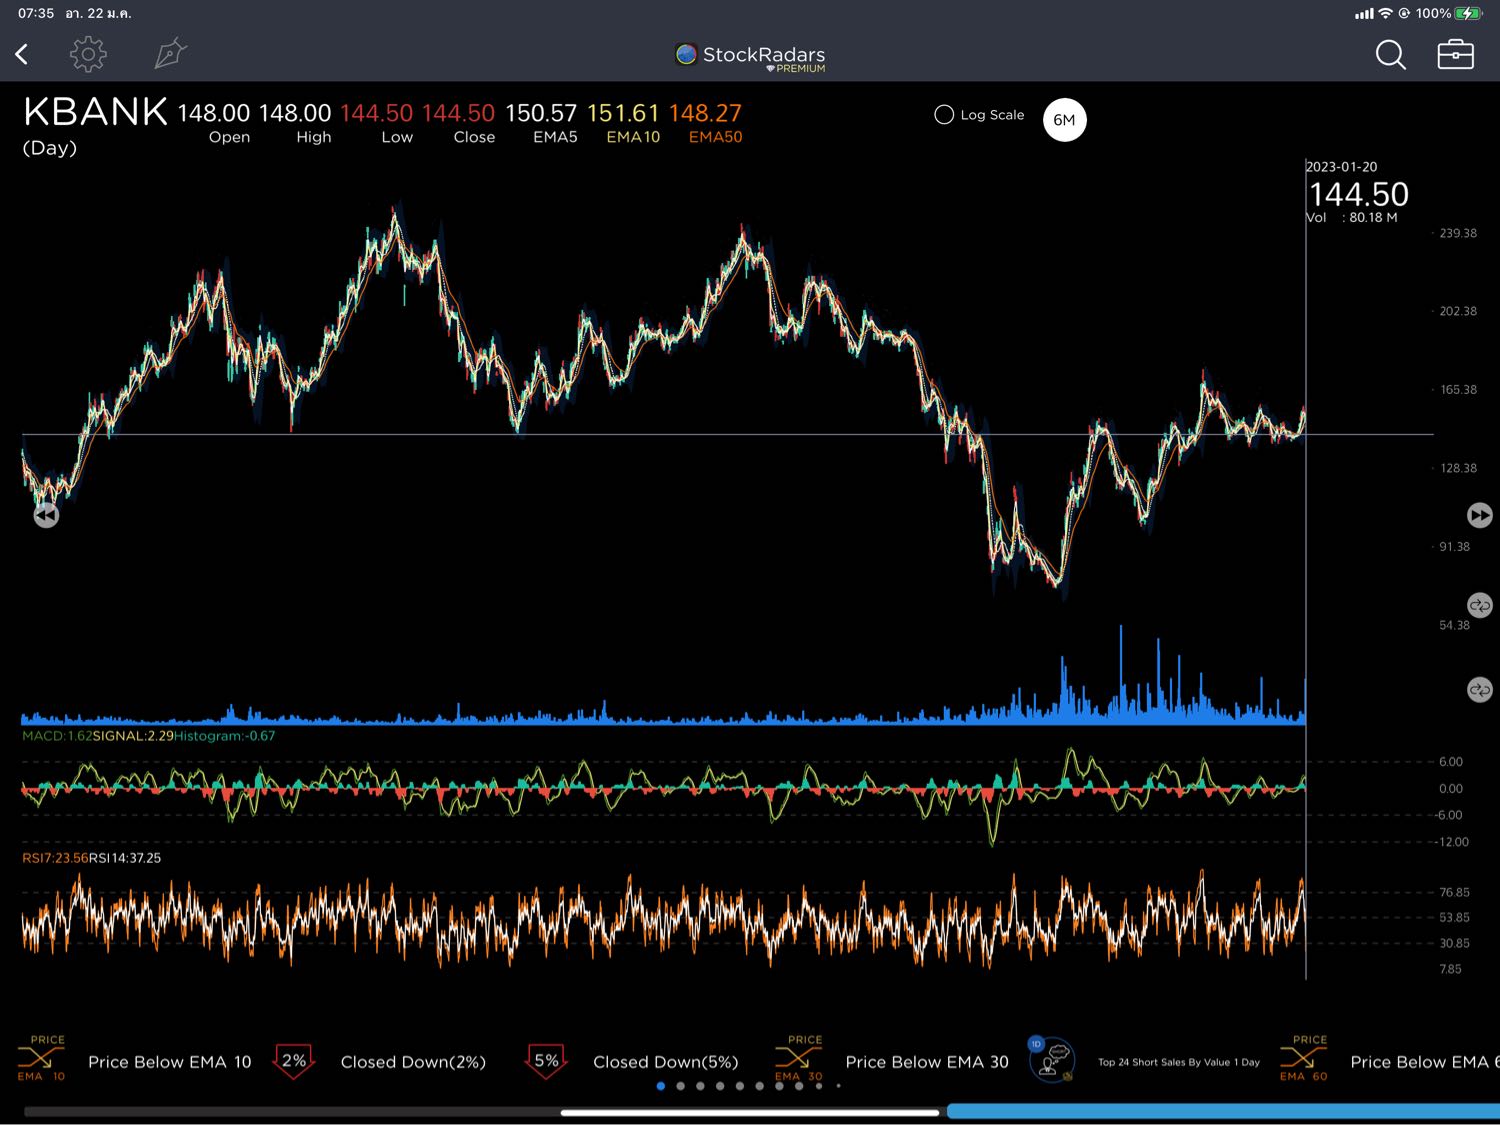Select the High price value
The height and width of the screenshot is (1125, 1500).
(295, 113)
